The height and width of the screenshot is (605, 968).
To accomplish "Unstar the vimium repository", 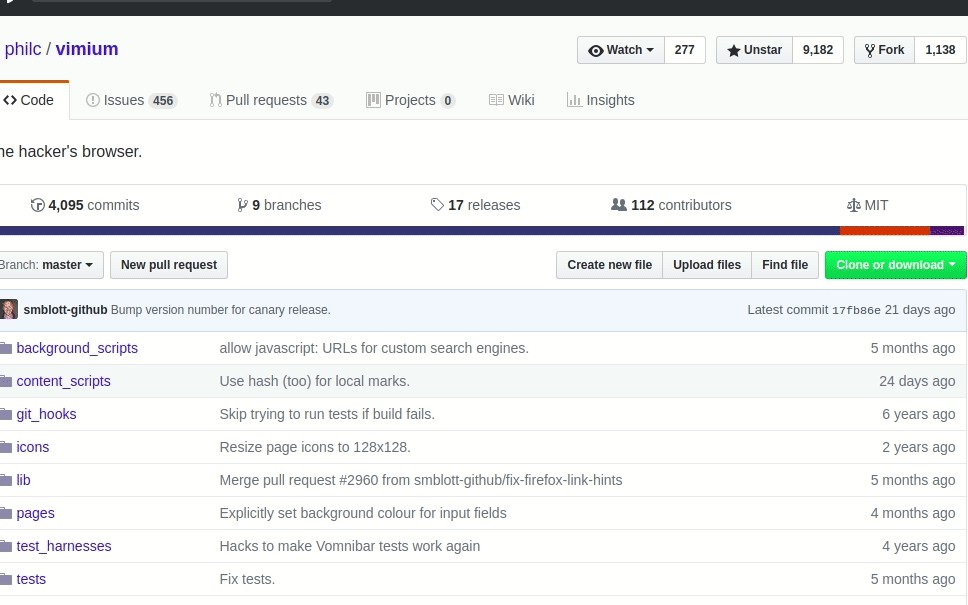I will pos(754,50).
